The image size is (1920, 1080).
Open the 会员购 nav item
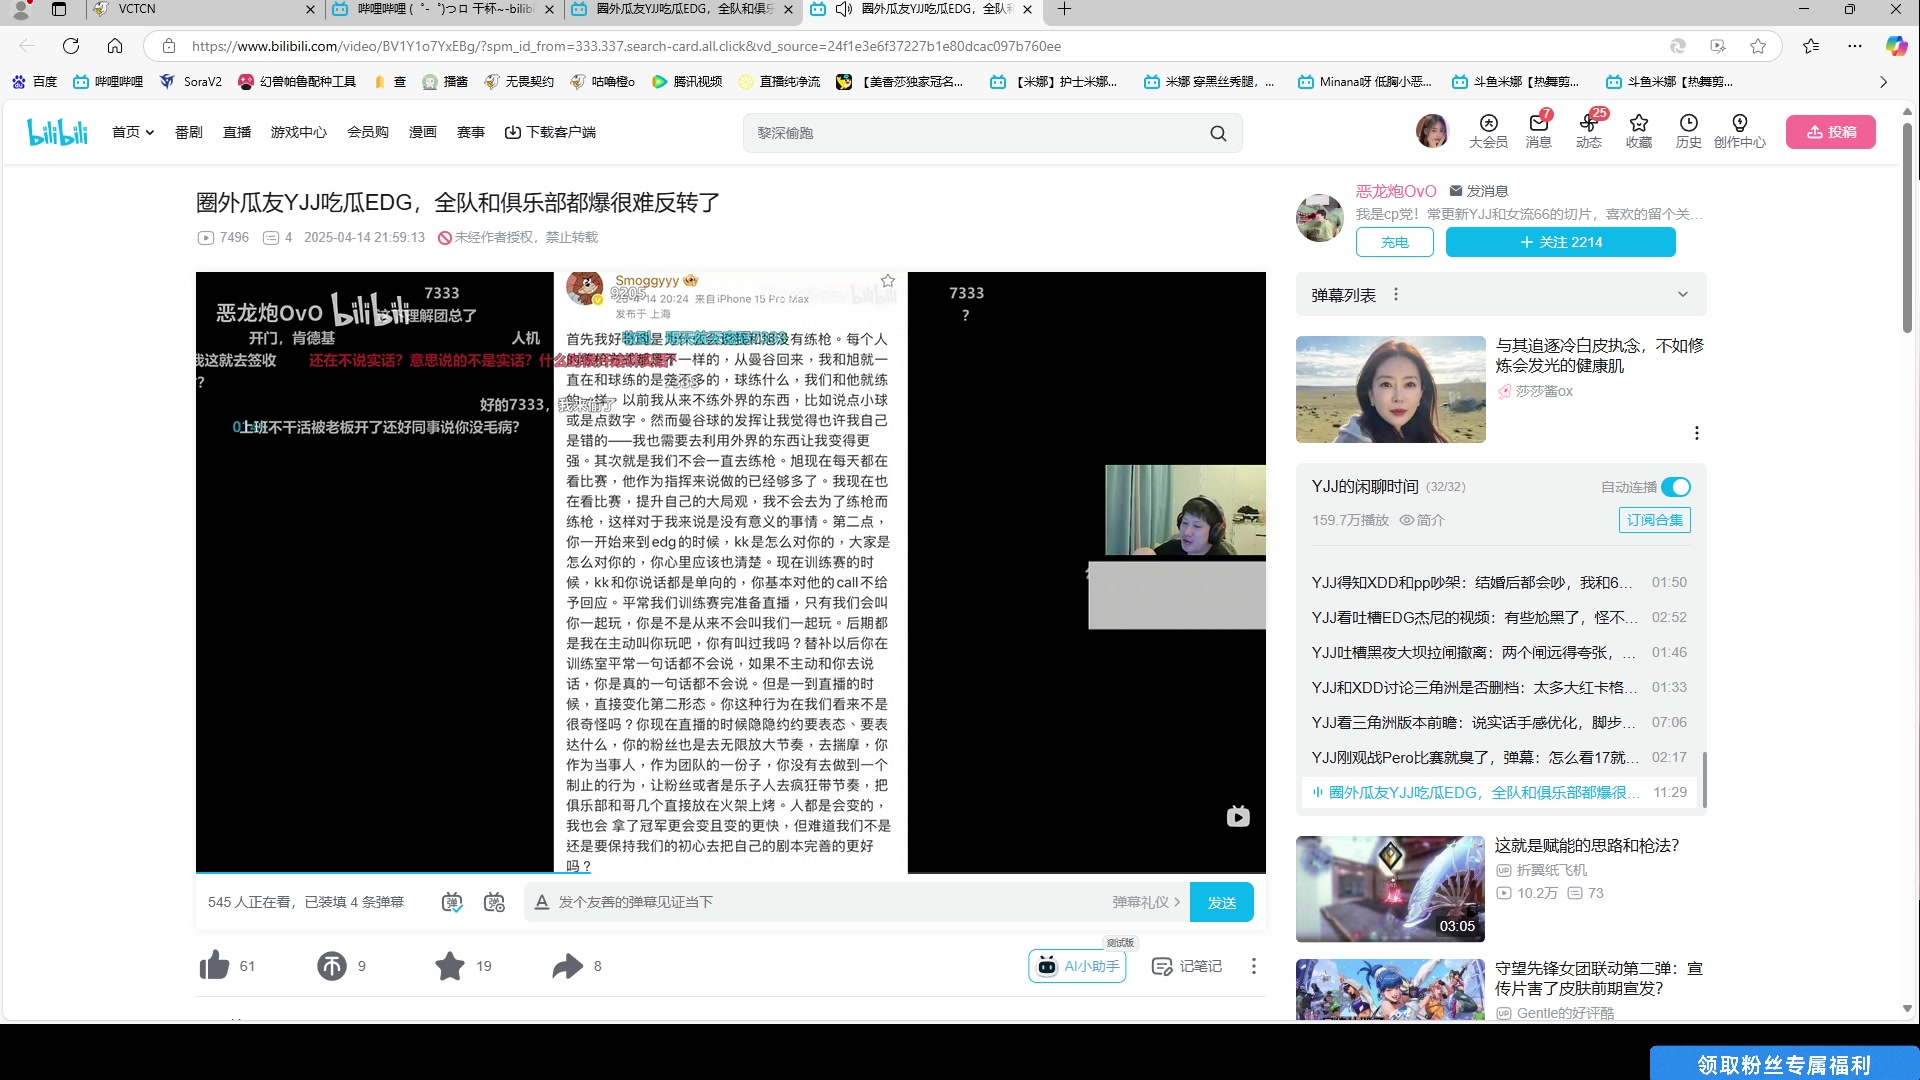(x=368, y=132)
